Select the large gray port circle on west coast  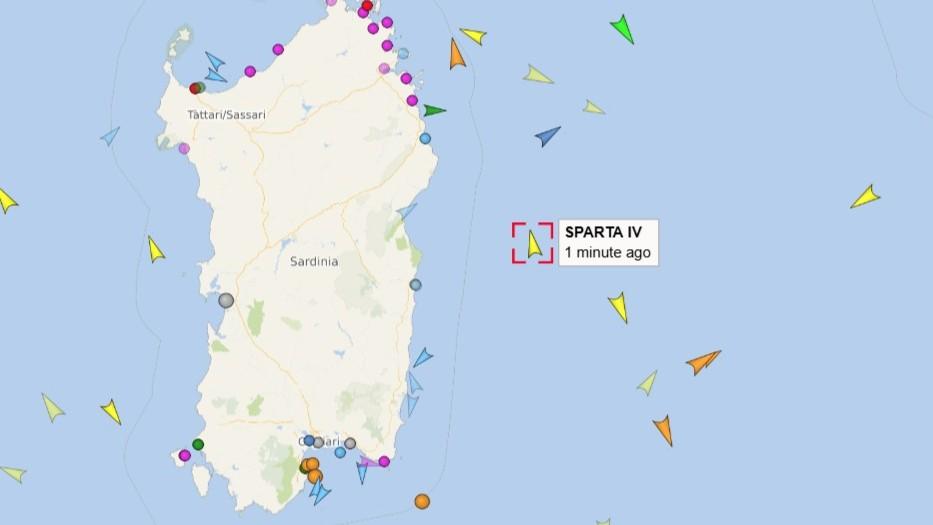click(226, 300)
